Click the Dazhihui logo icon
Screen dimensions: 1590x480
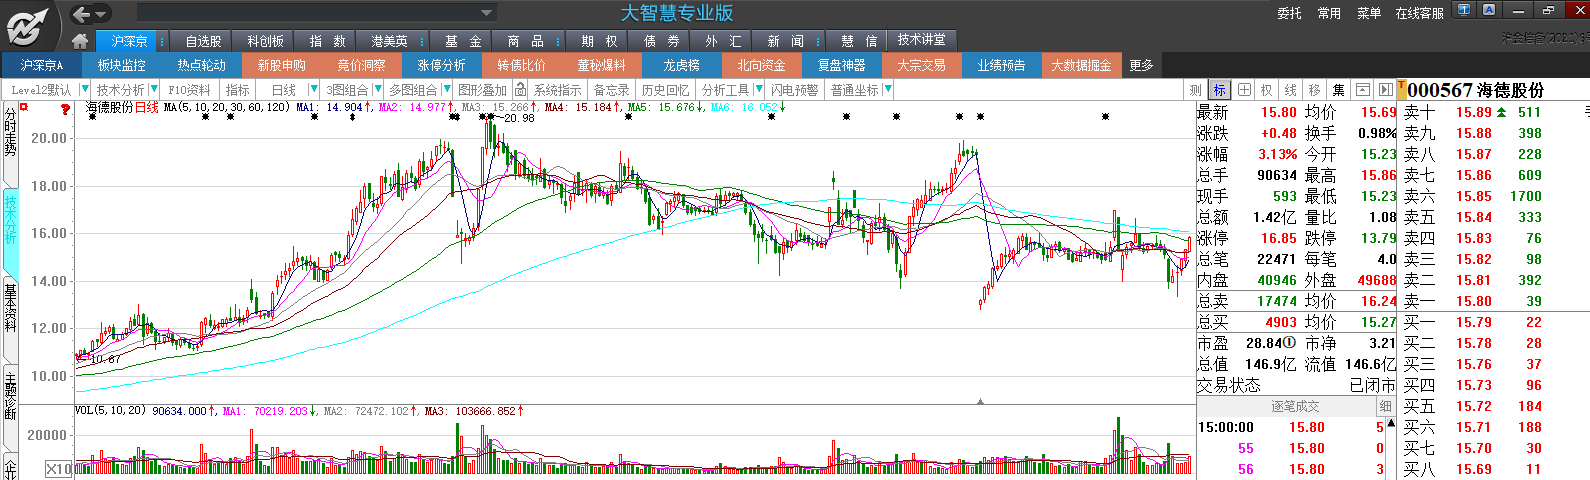(x=28, y=25)
